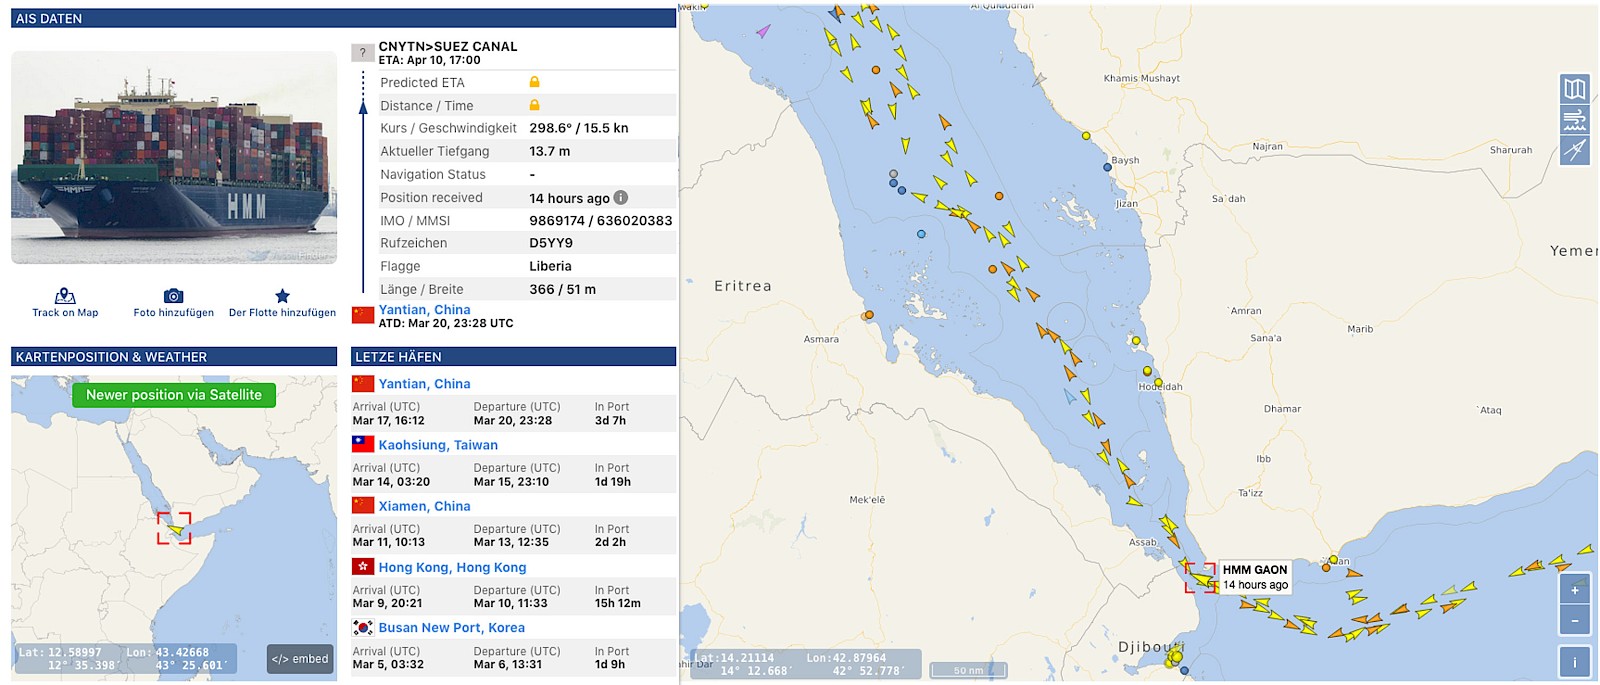Open the map info button

1574,661
